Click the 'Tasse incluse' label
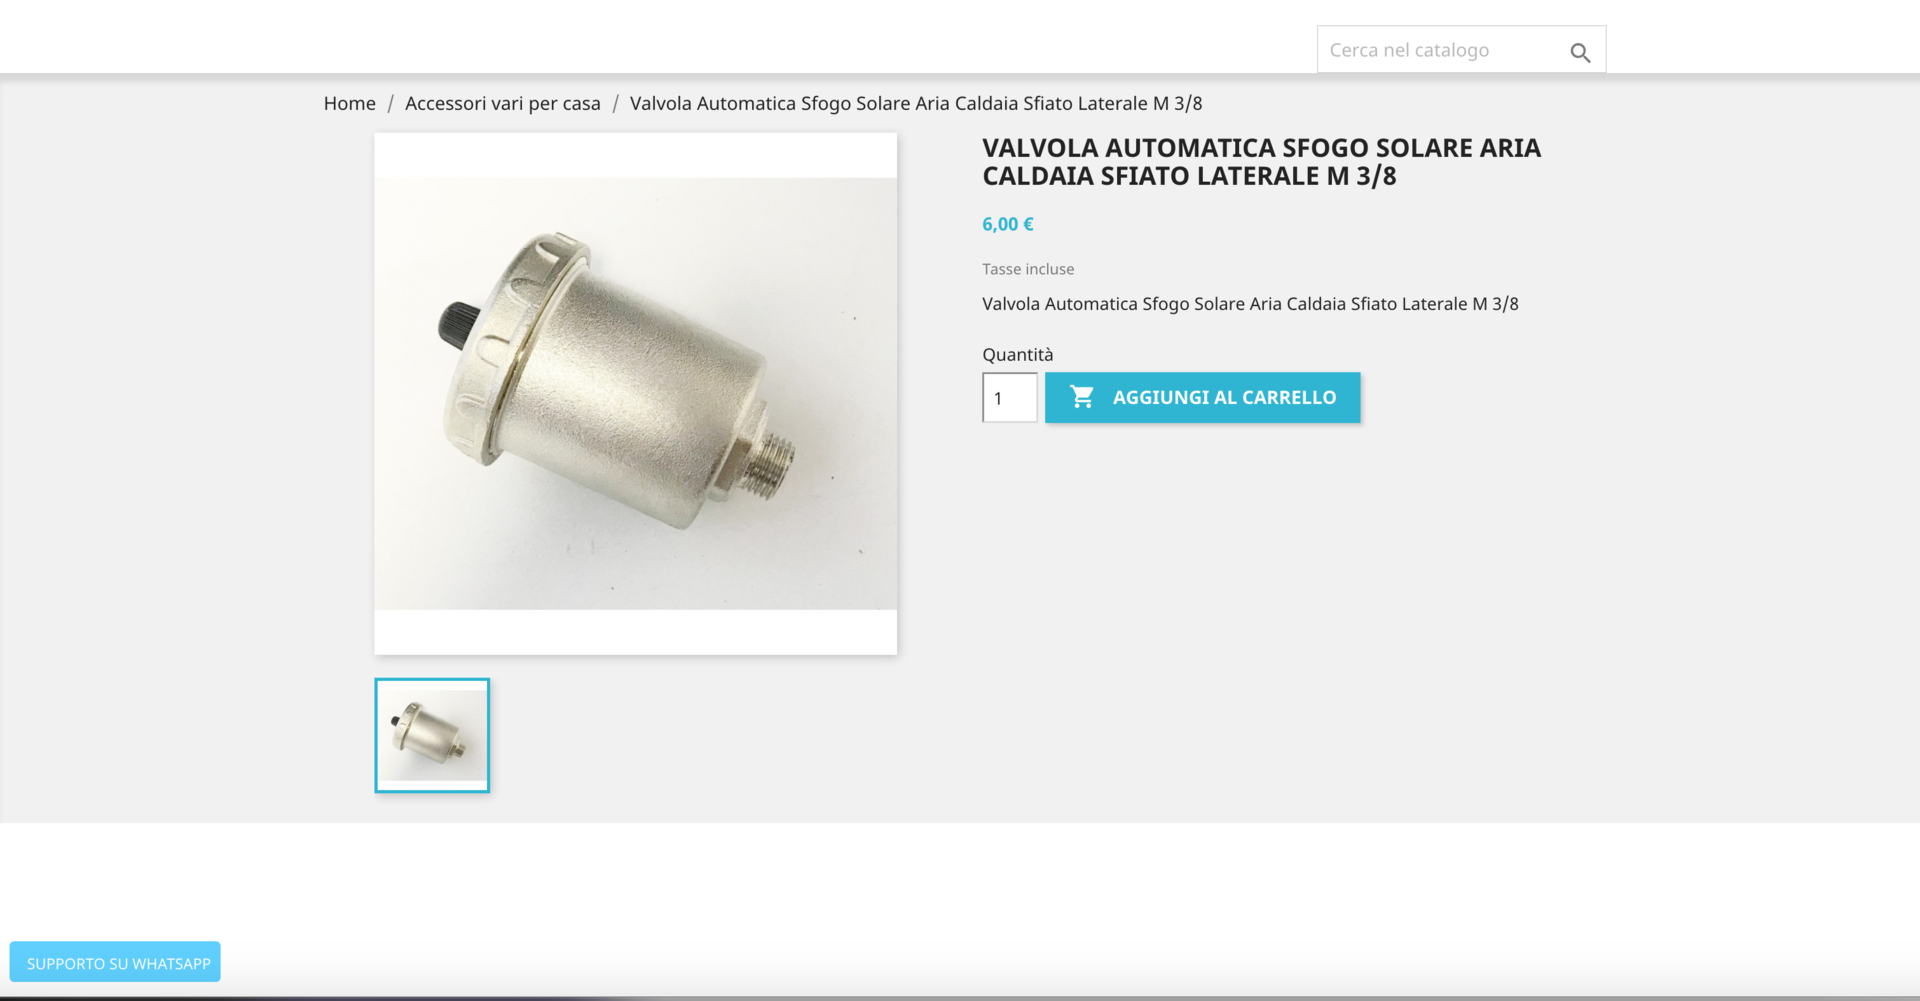Image resolution: width=1920 pixels, height=1001 pixels. [x=1028, y=269]
